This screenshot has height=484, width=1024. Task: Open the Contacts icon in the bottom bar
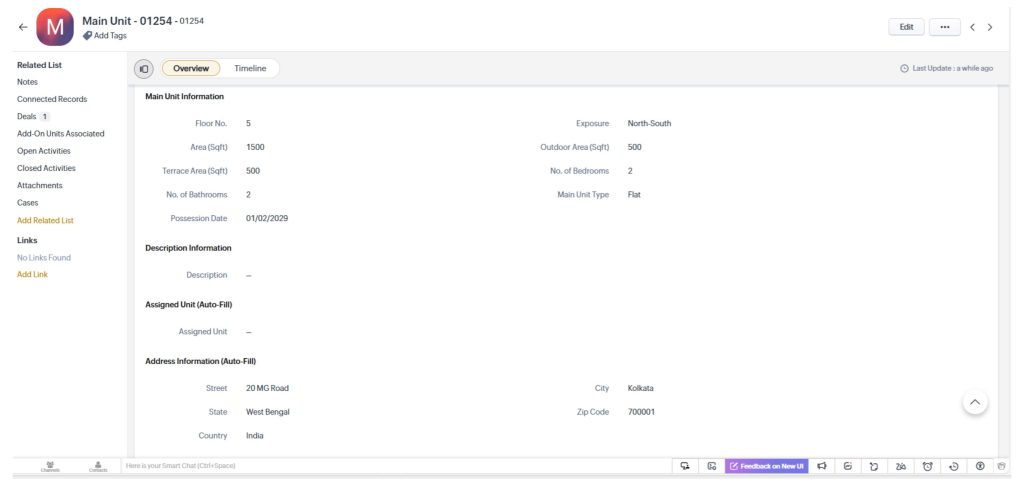[x=98, y=466]
